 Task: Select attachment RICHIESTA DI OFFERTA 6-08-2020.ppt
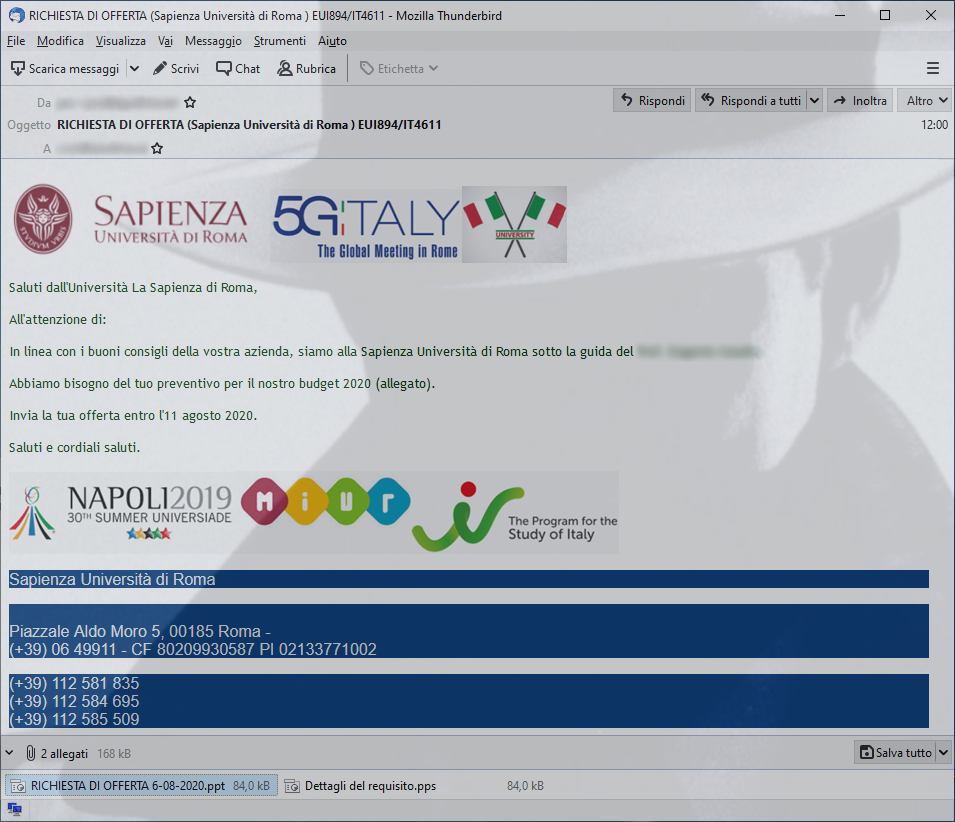click(141, 785)
